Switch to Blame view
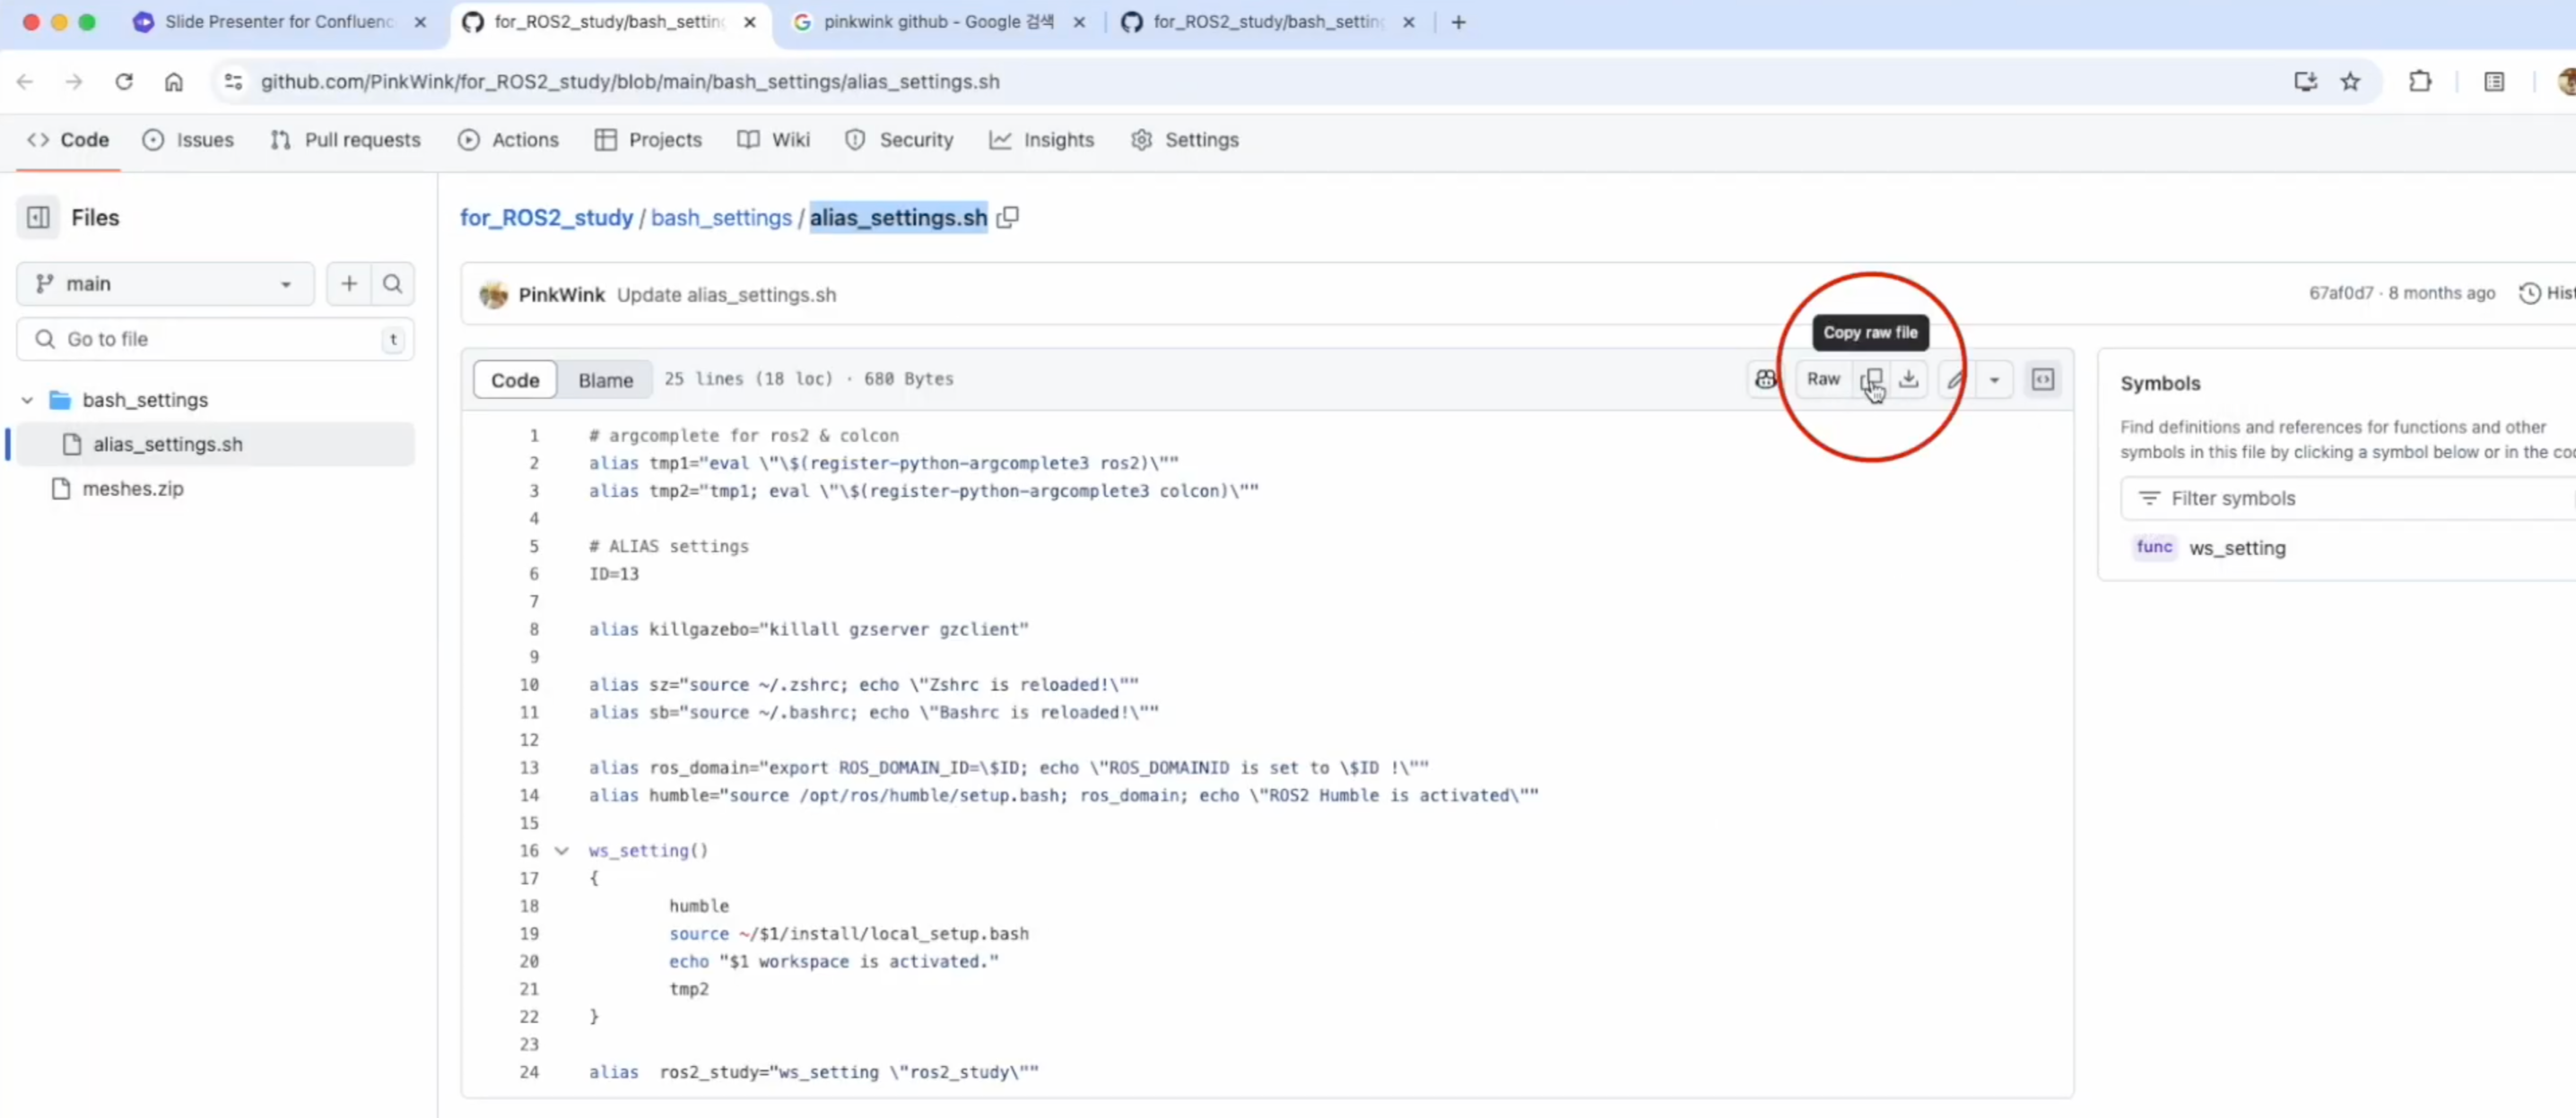2576x1118 pixels. pos(605,380)
